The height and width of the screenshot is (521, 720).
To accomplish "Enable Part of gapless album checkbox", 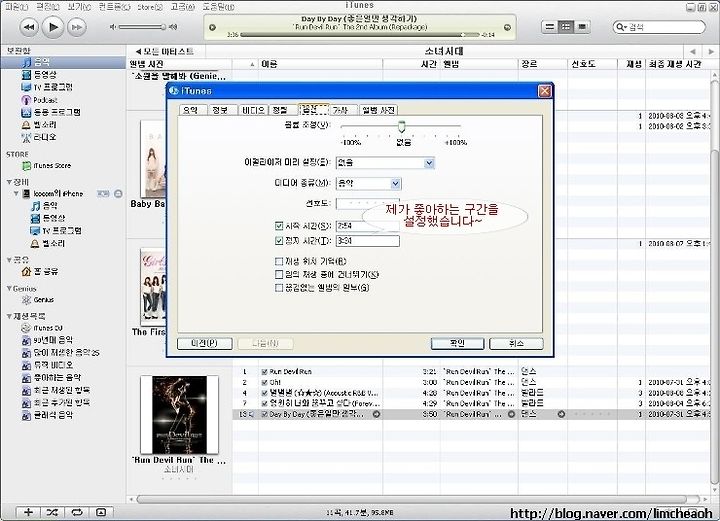I will click(x=279, y=288).
